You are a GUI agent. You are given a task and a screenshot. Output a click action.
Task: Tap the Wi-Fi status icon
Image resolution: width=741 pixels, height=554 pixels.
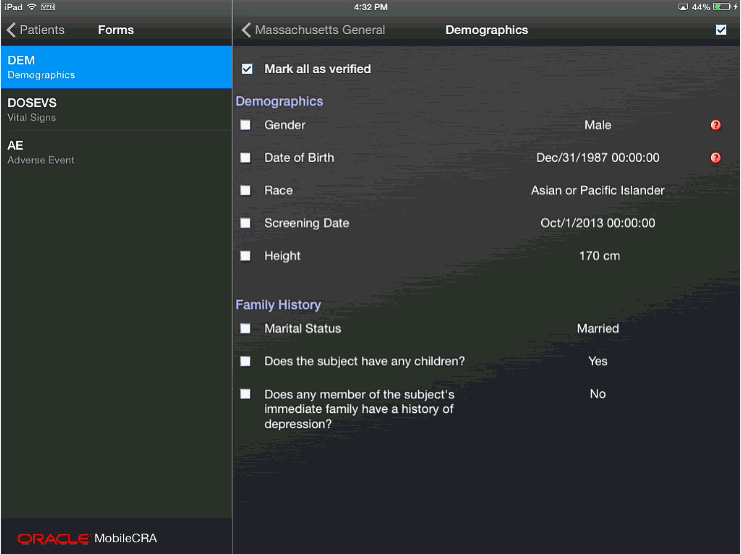pos(32,7)
